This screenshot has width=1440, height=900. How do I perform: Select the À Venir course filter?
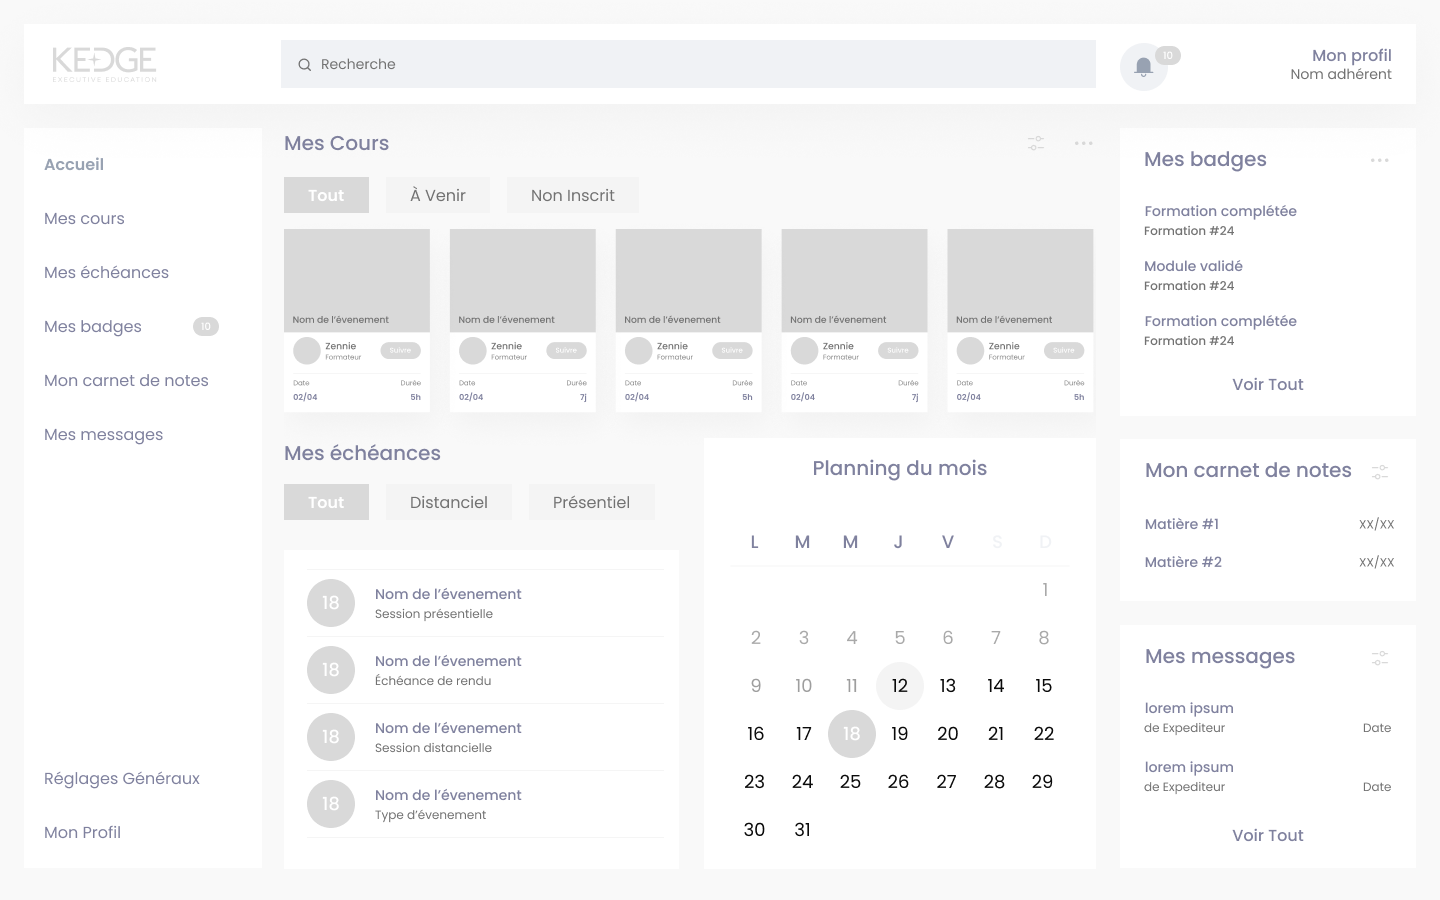coord(437,195)
